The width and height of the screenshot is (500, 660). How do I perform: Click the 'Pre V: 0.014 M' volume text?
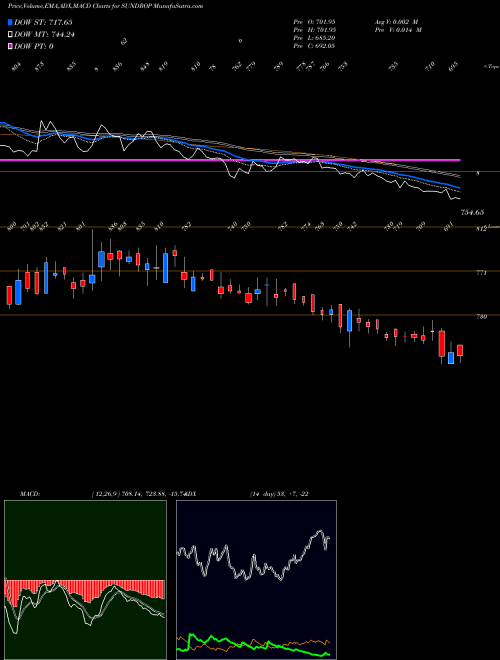(x=397, y=30)
